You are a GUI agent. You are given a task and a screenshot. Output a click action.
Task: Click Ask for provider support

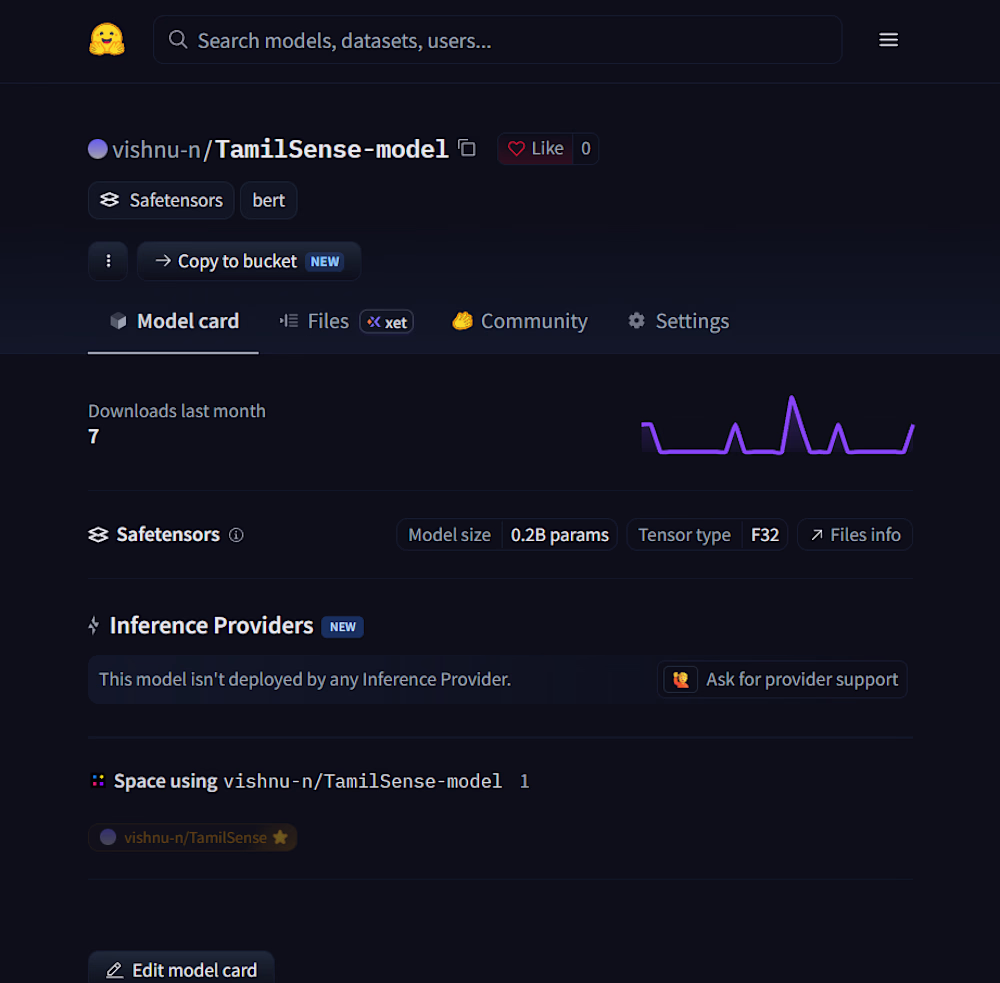click(x=782, y=679)
